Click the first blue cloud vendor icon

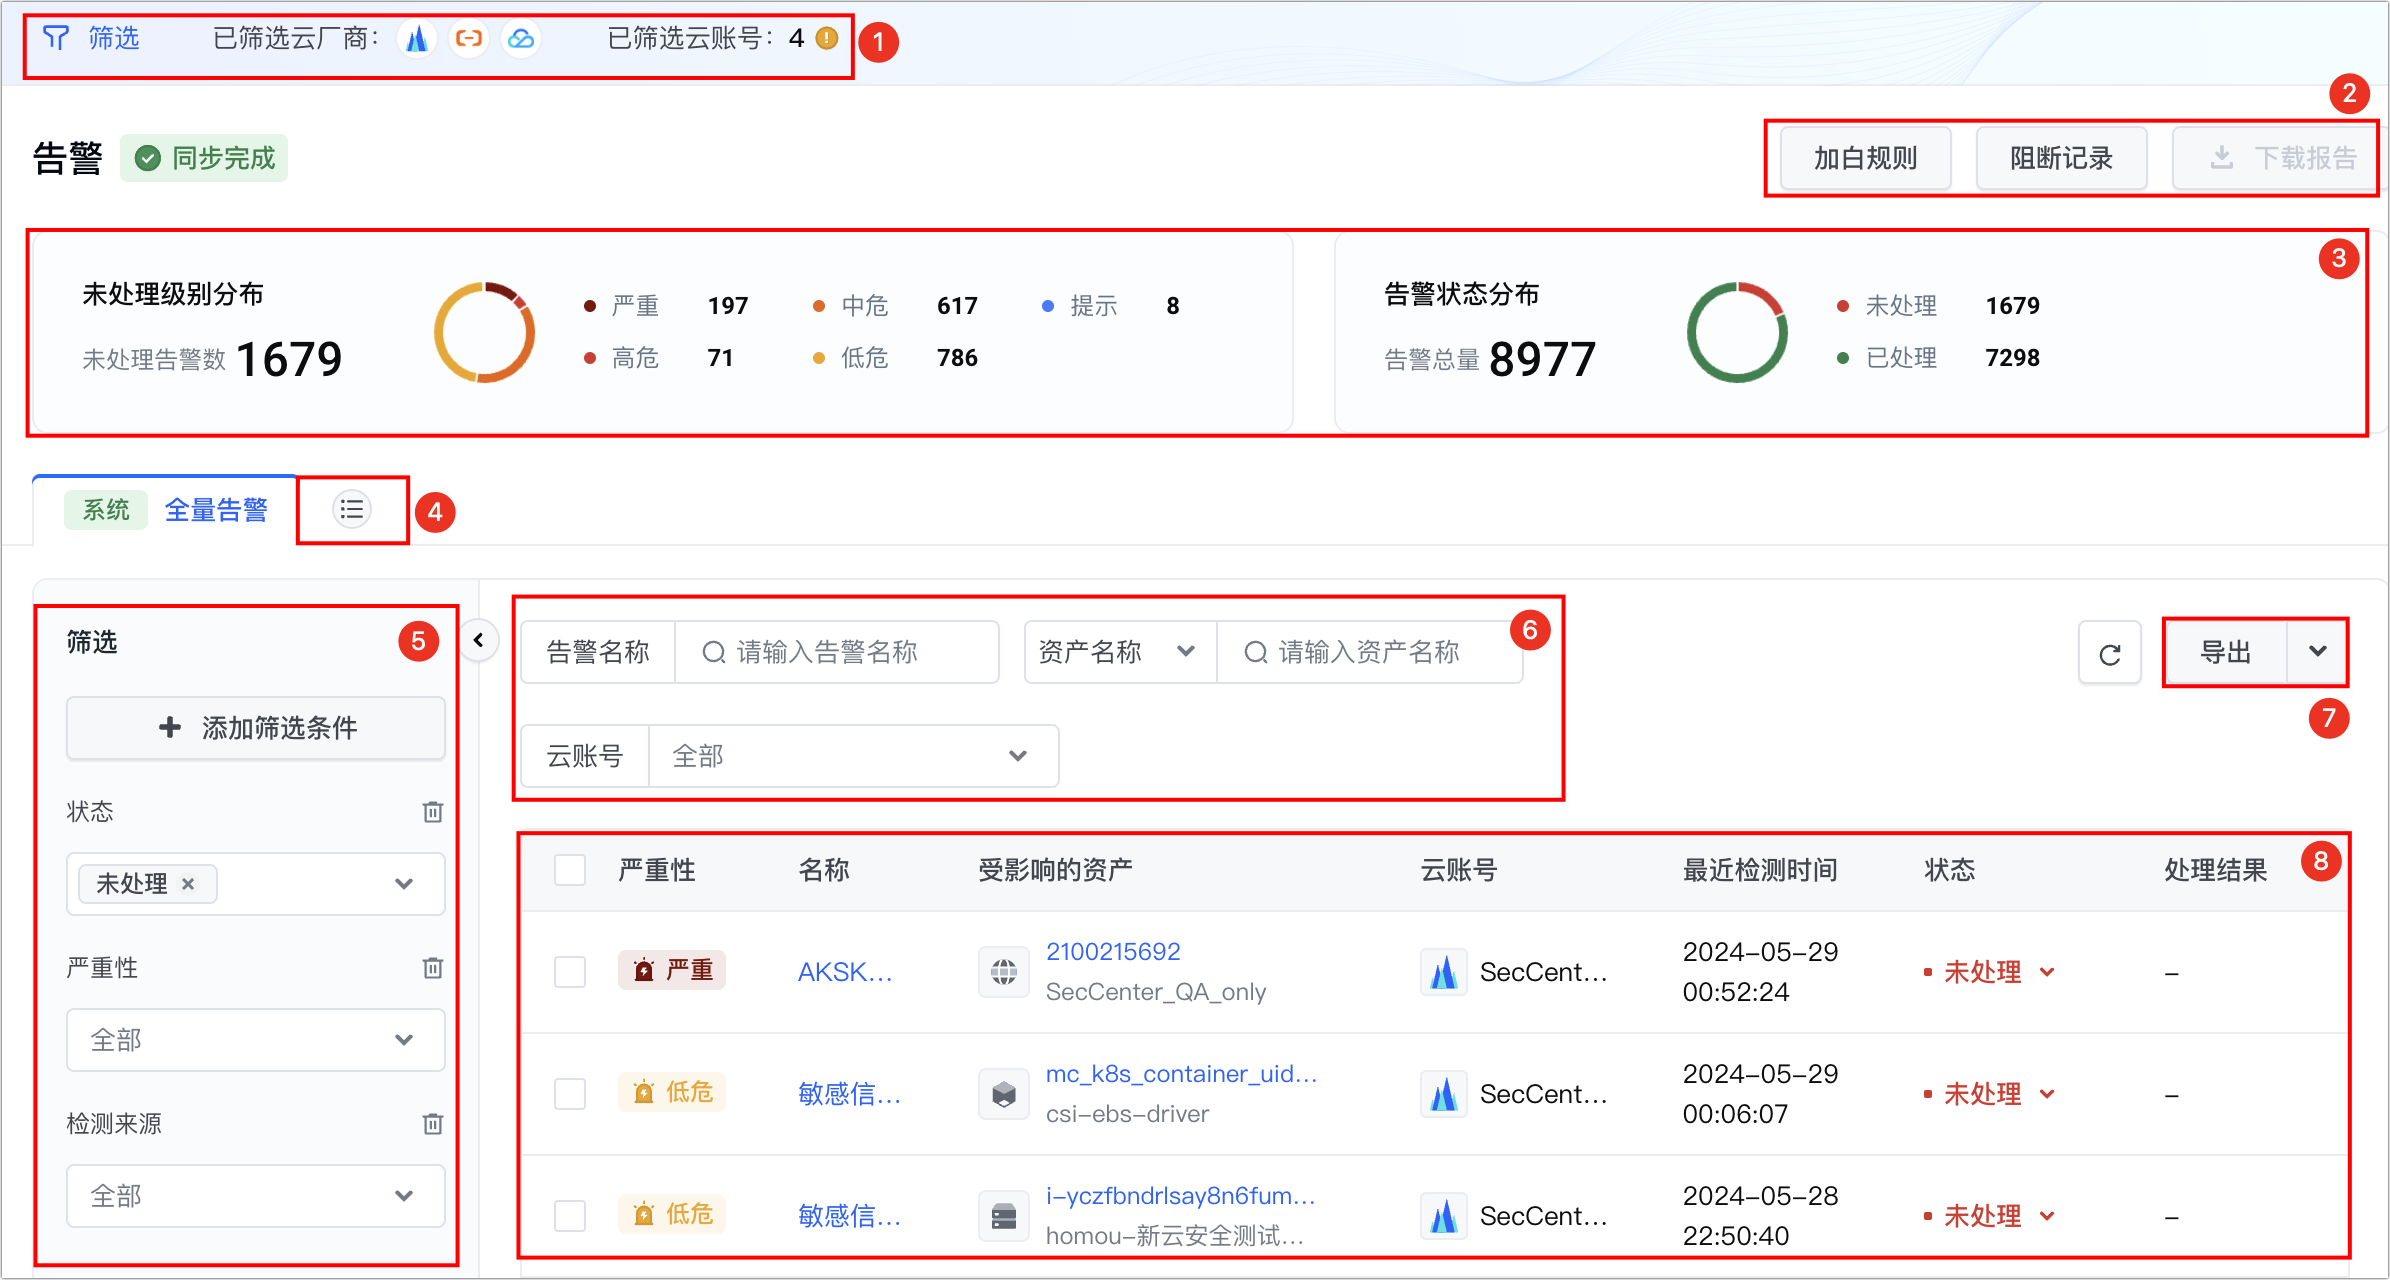(417, 38)
